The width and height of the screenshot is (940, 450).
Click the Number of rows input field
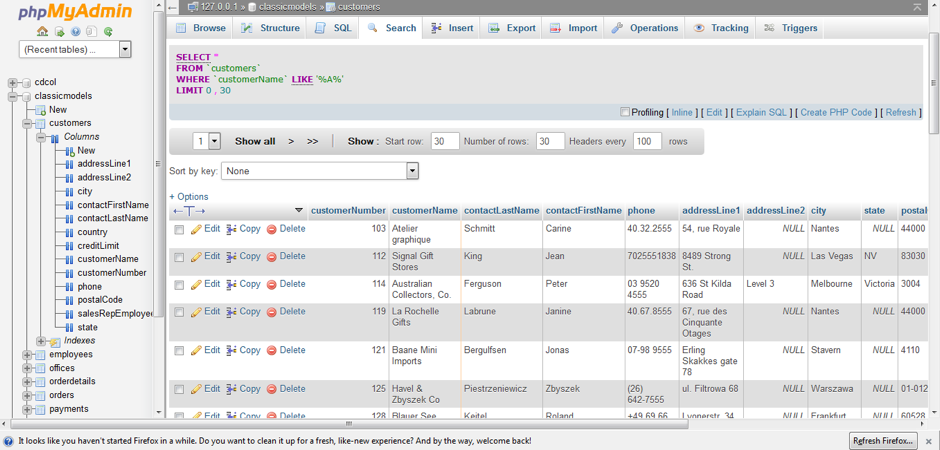tap(550, 142)
